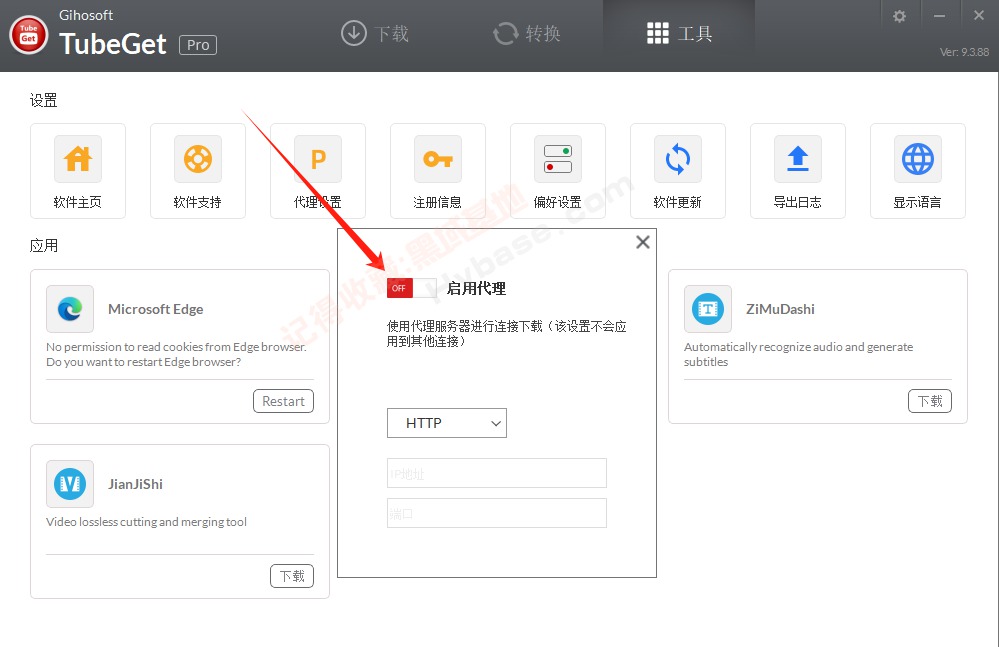999x647 pixels.
Task: Click the 启用代理 label text
Action: [476, 288]
